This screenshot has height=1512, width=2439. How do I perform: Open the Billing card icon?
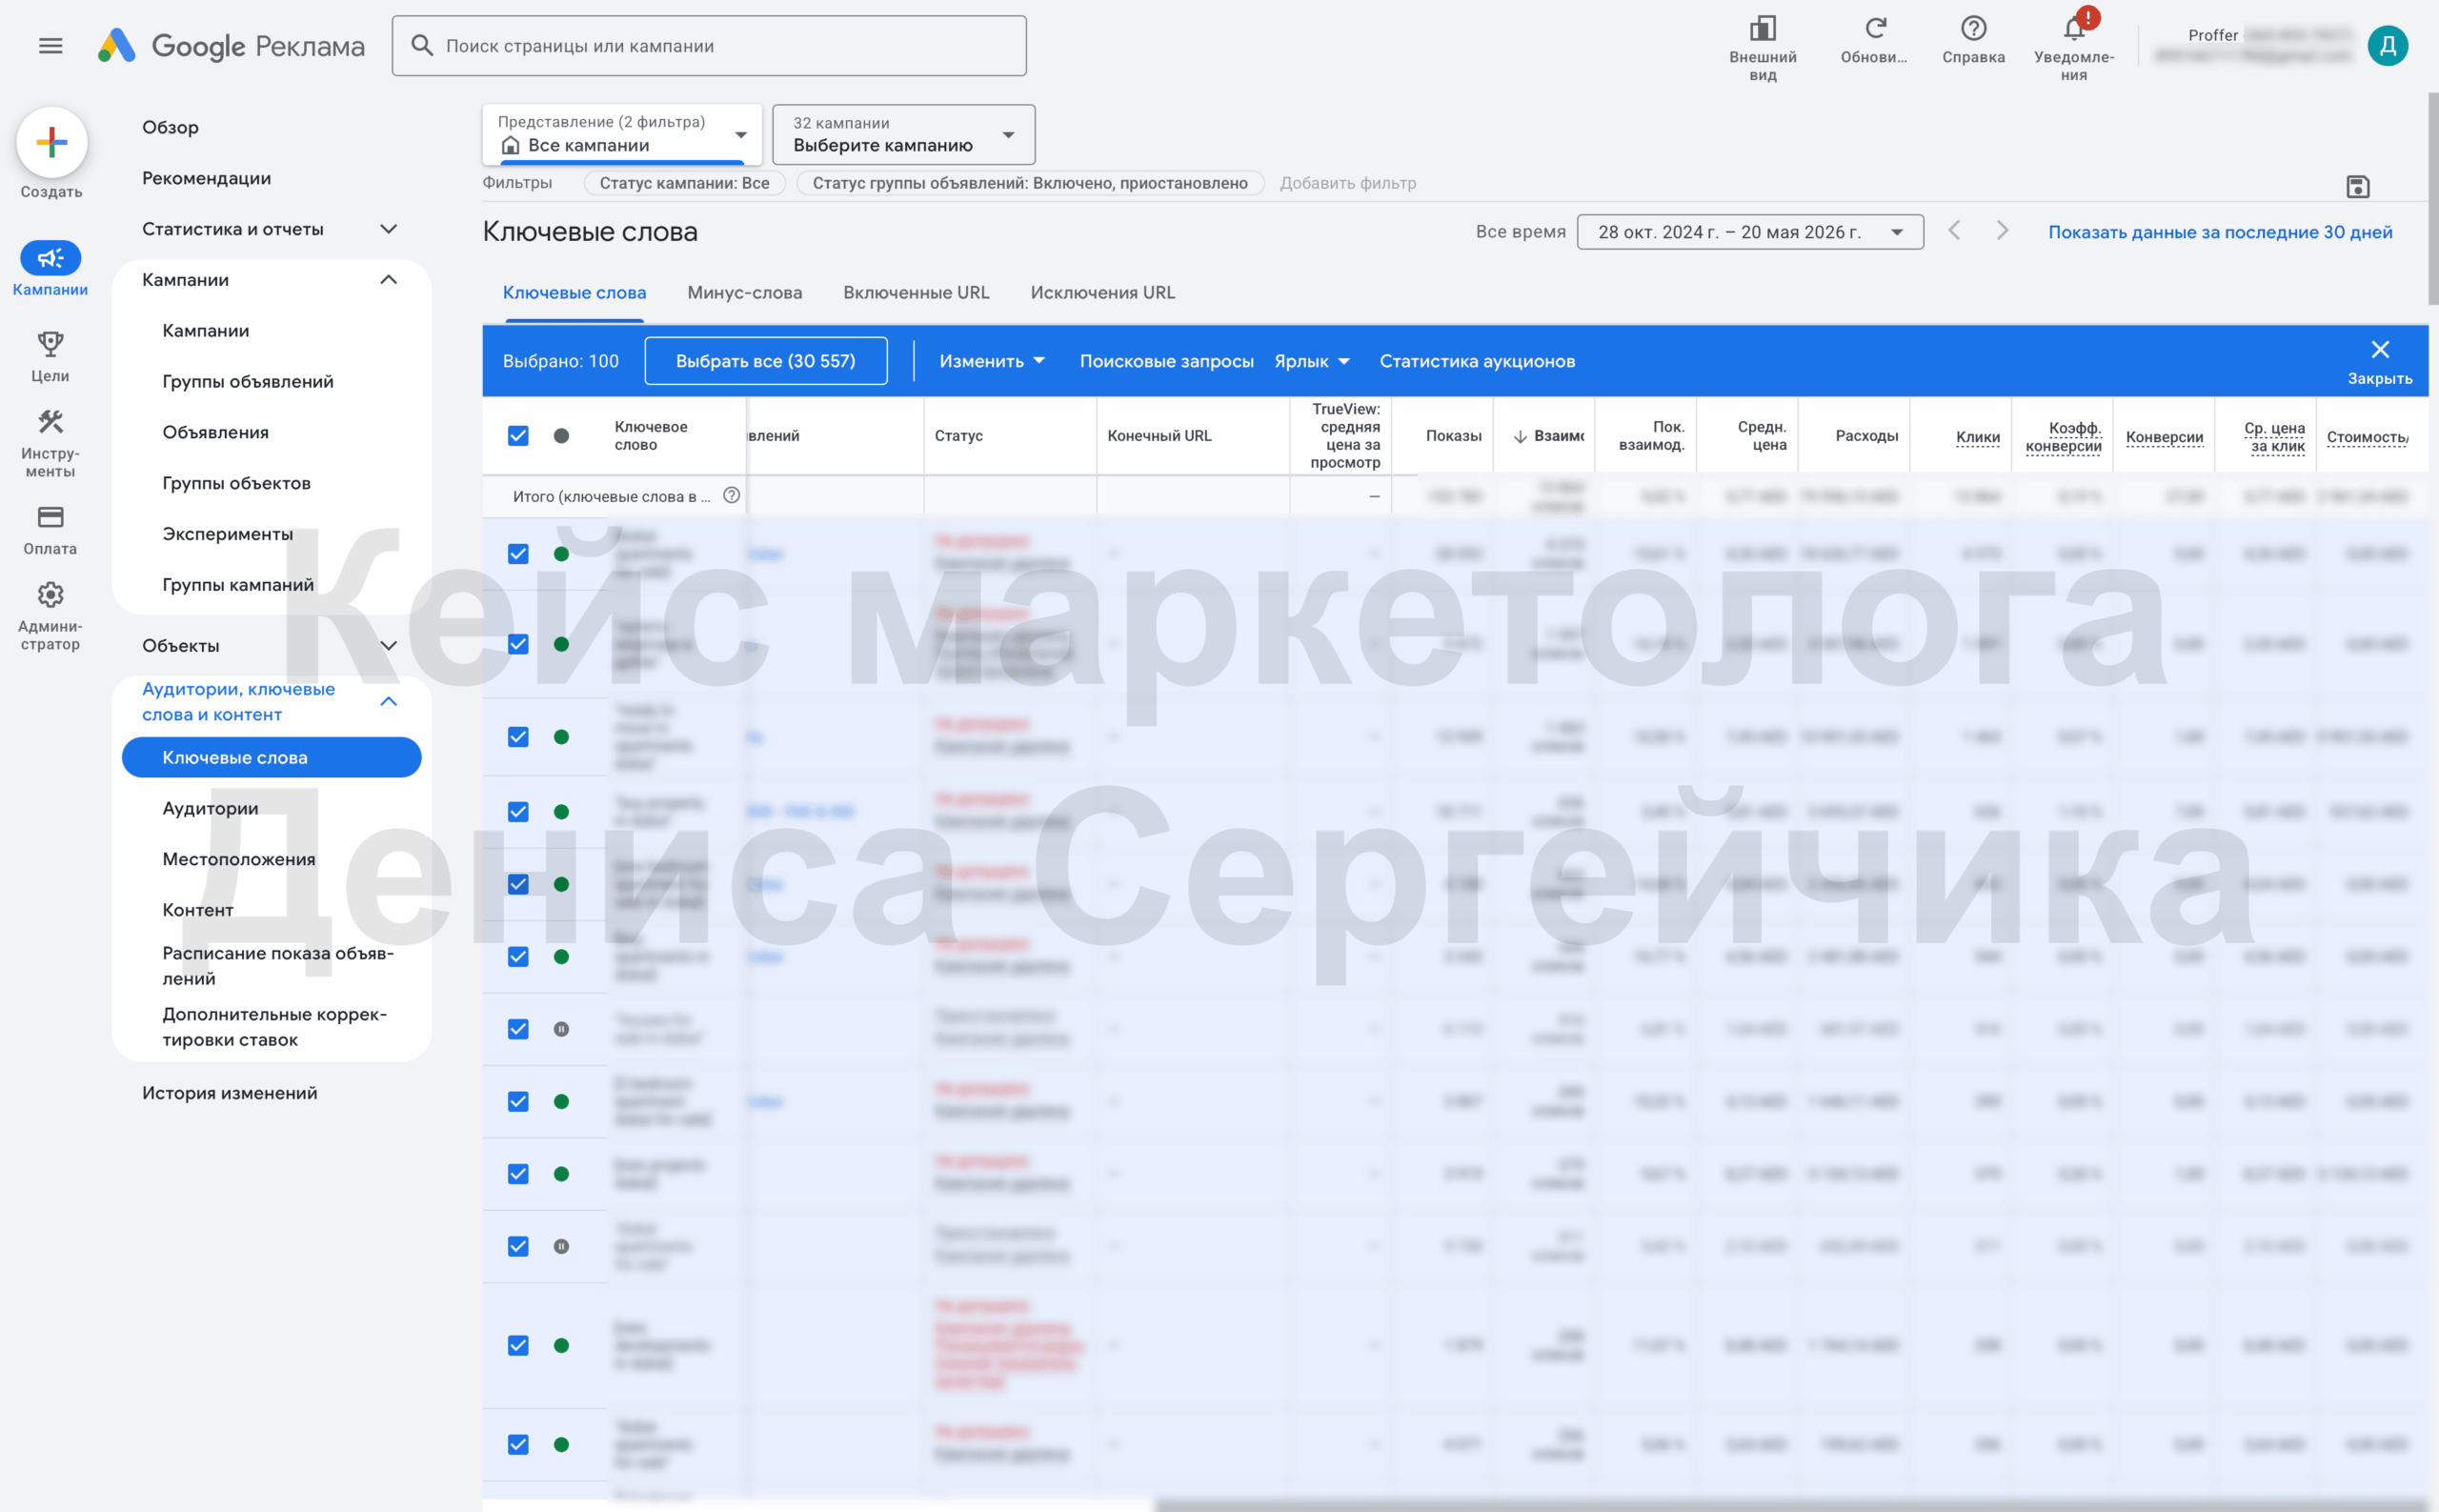[50, 517]
